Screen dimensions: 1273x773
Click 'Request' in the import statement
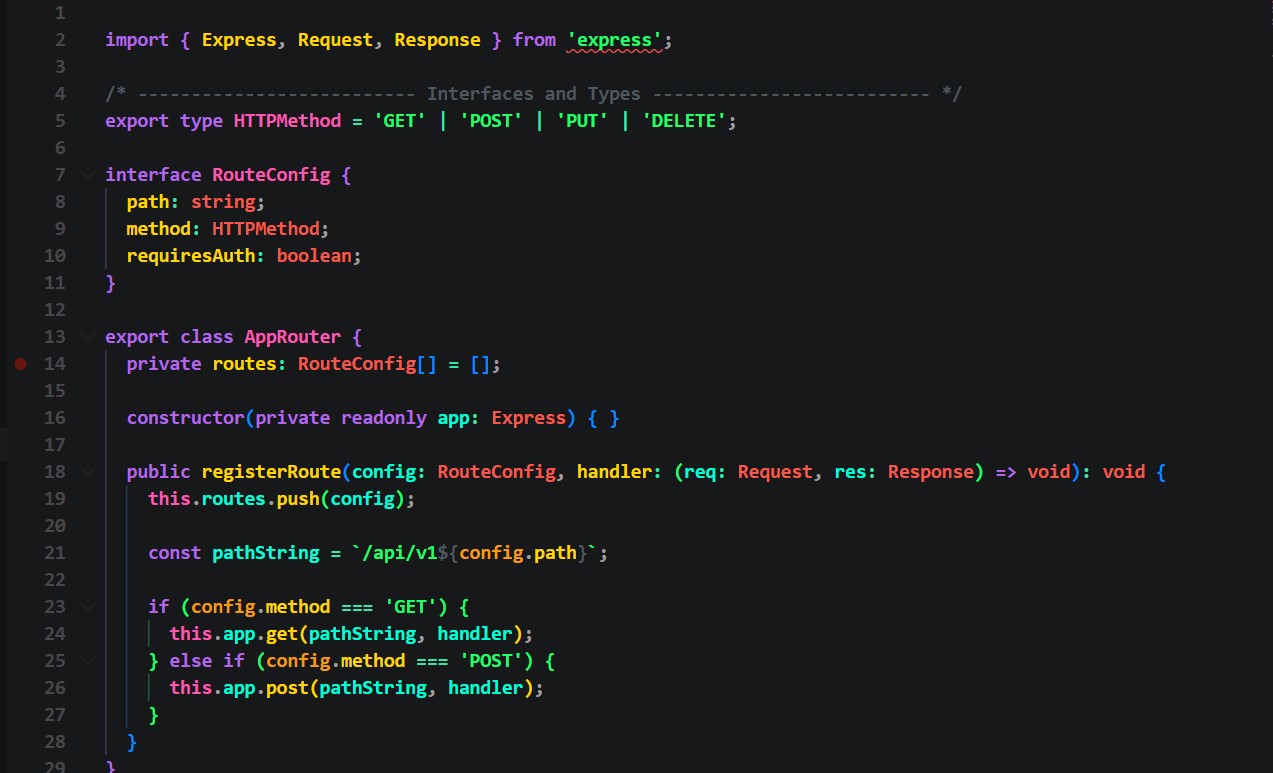(x=335, y=40)
